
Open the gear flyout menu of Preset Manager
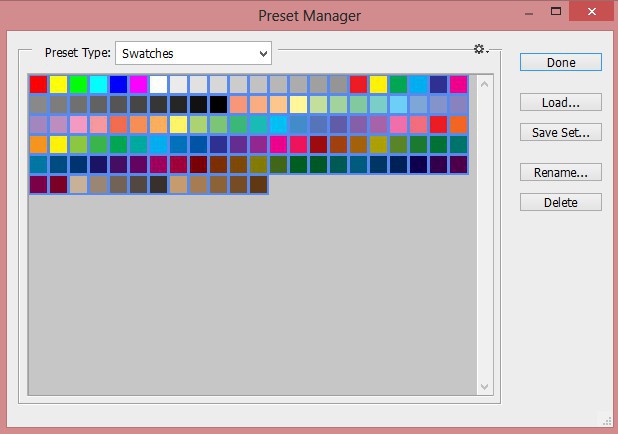point(481,49)
